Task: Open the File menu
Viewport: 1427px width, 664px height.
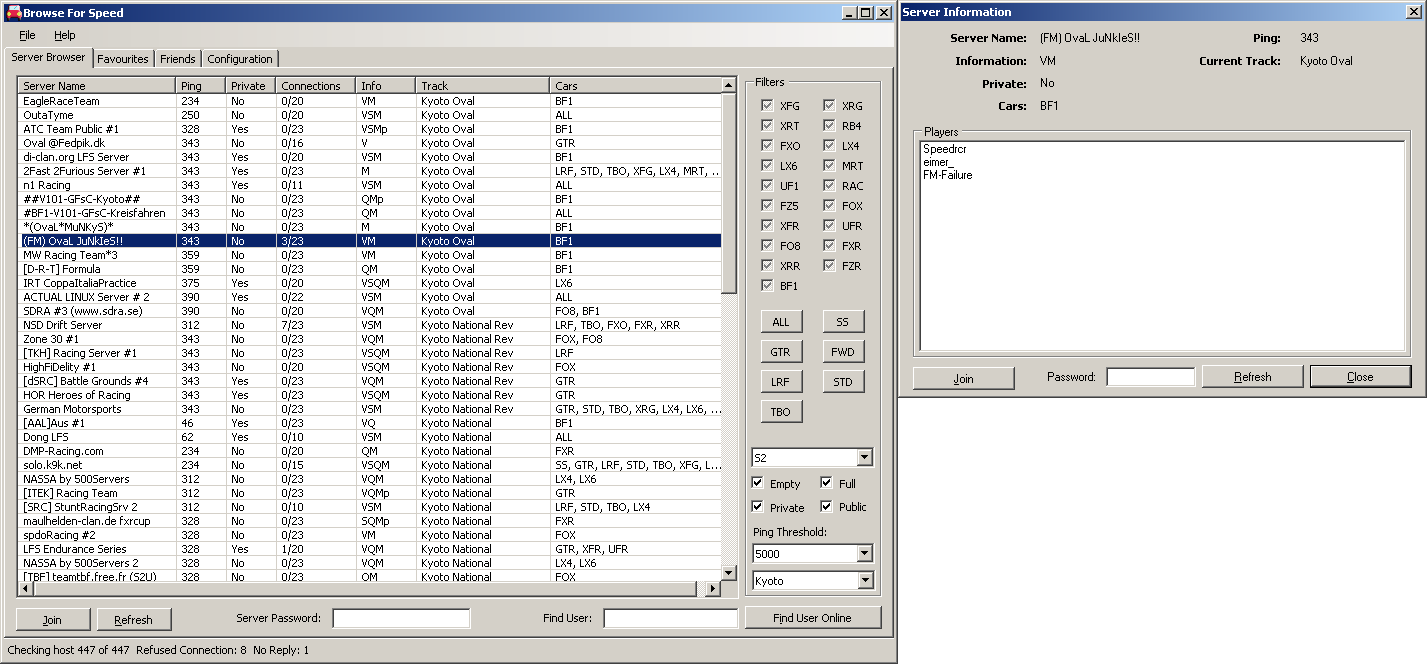Action: [27, 35]
